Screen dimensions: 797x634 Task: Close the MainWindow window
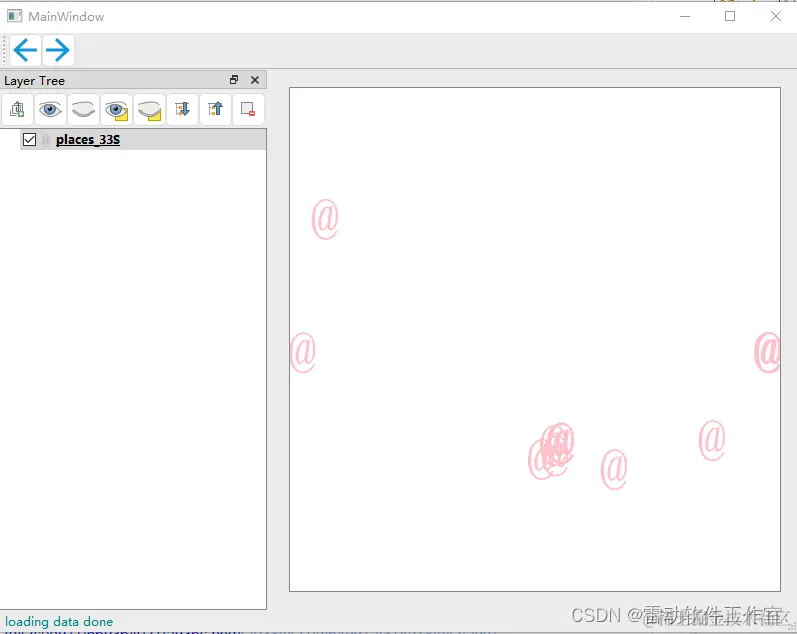776,16
